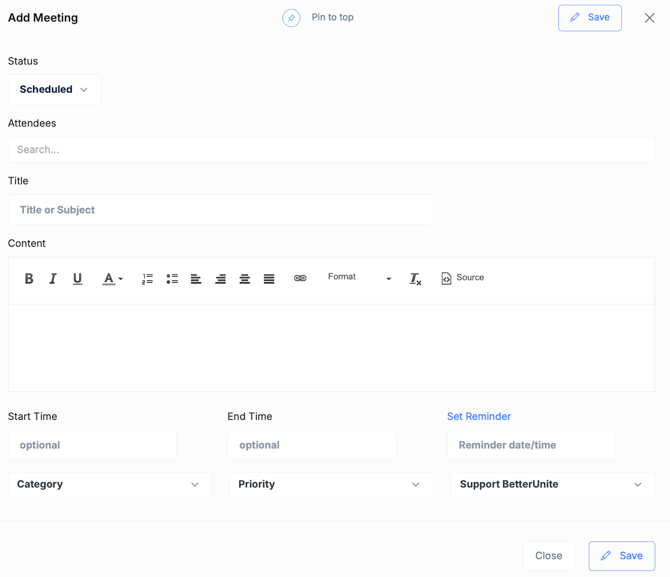The width and height of the screenshot is (670, 577).
Task: Open the Priority dropdown
Action: coord(330,485)
